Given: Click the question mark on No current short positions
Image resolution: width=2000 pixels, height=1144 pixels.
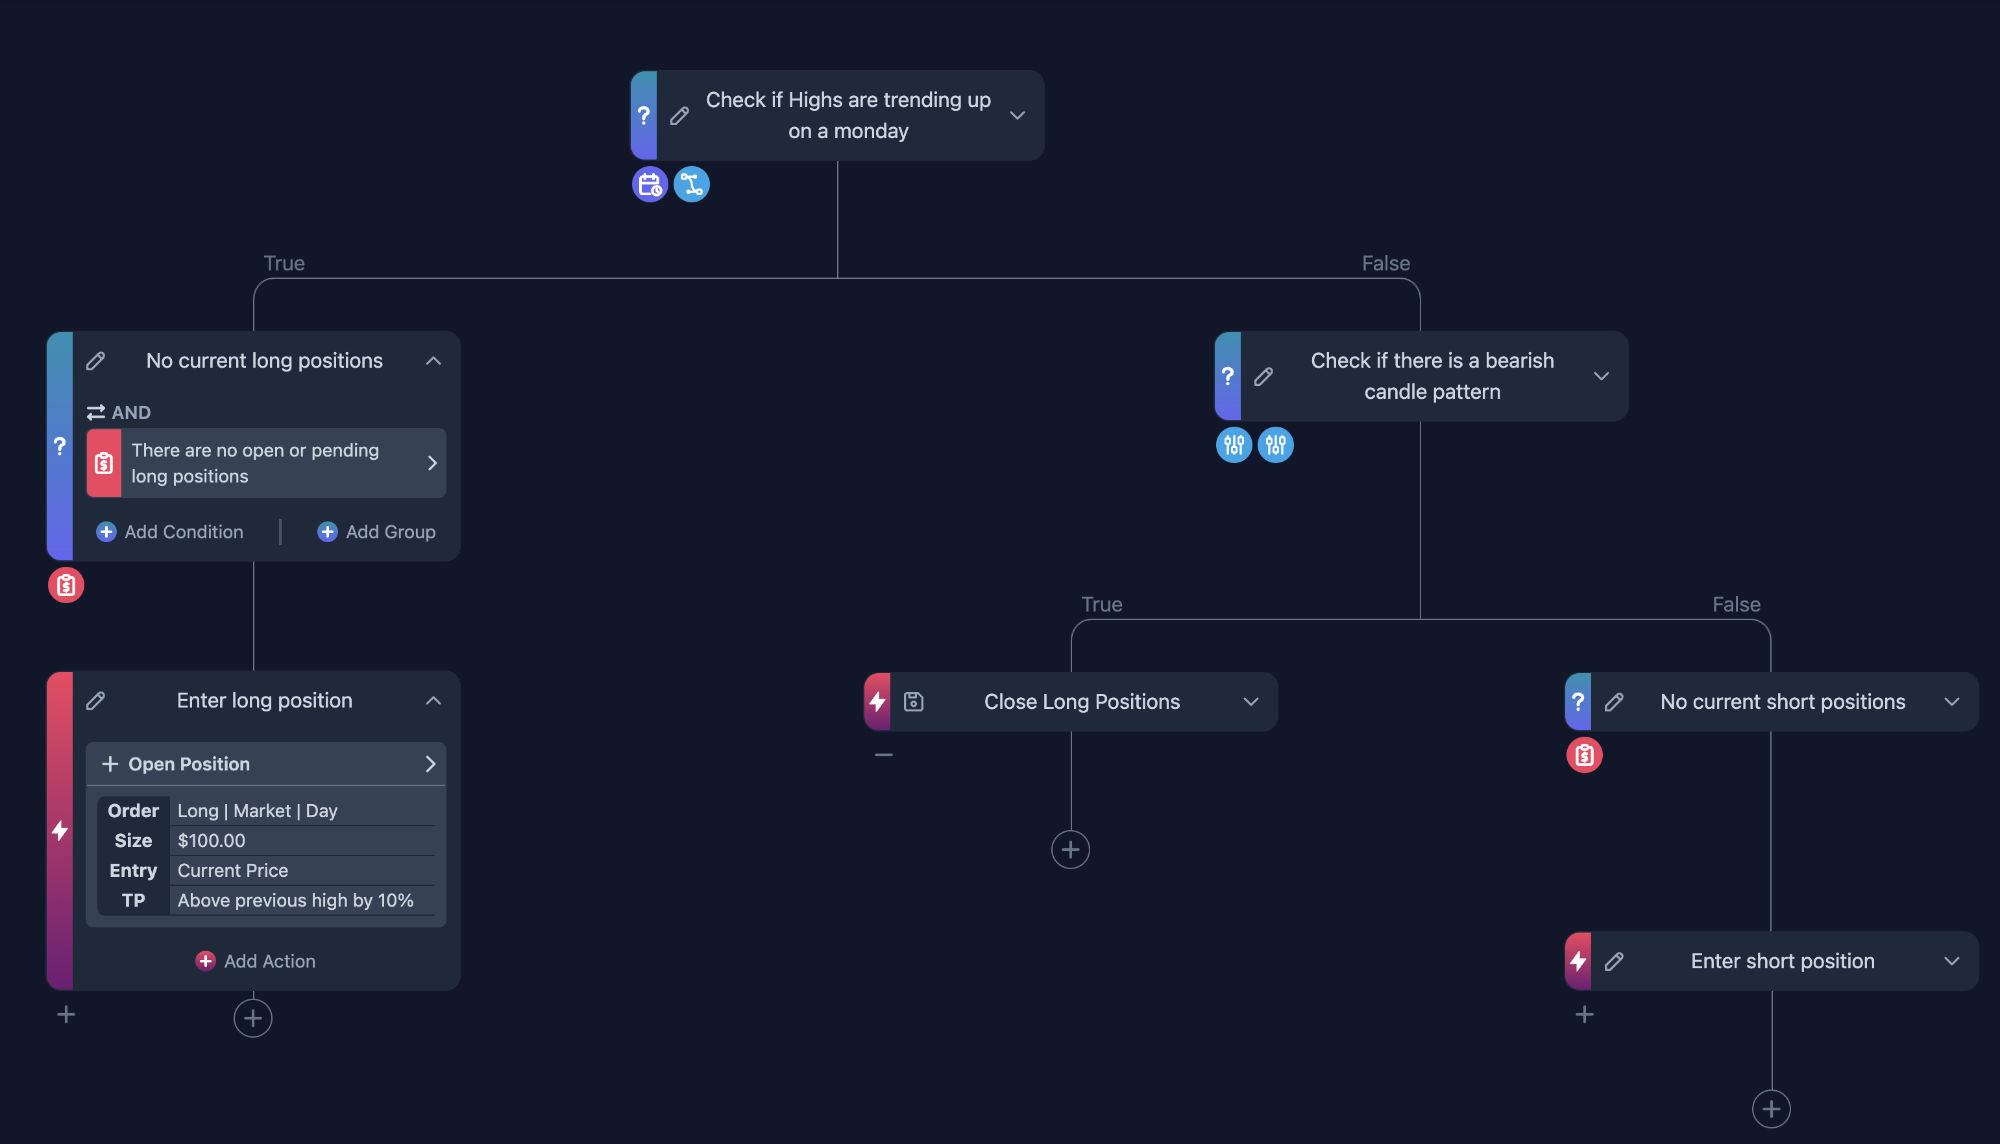Looking at the screenshot, I should [x=1578, y=701].
